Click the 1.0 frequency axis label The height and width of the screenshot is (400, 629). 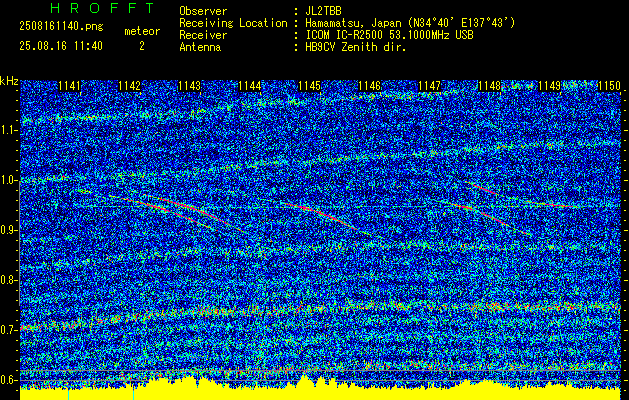[9, 180]
